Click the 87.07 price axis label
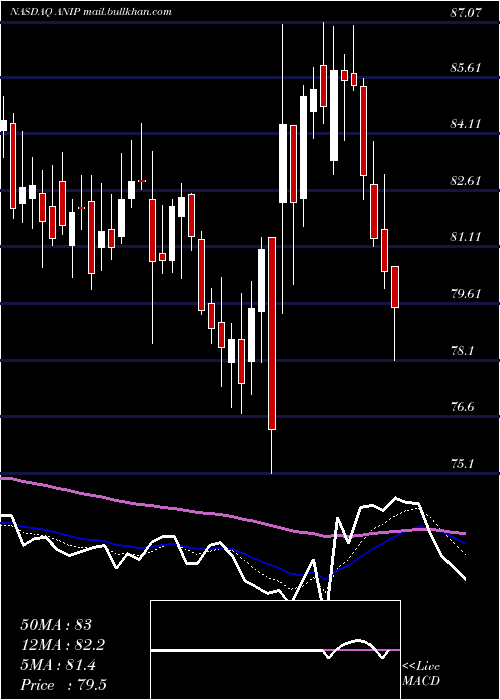Image resolution: width=500 pixels, height=700 pixels. pos(467,12)
